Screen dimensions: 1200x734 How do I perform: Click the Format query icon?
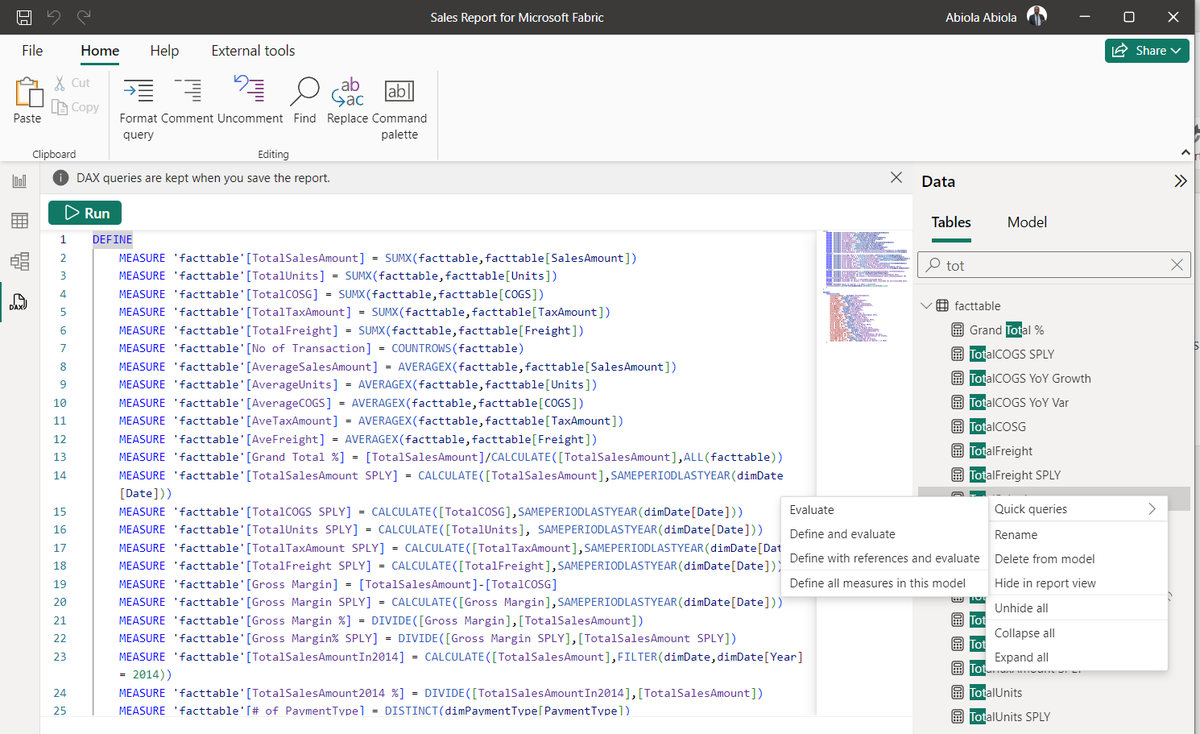coord(138,92)
